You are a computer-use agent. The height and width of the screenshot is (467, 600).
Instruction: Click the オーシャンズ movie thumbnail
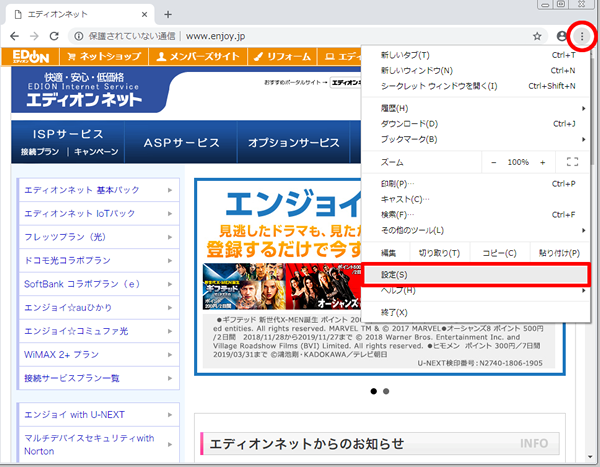[323, 286]
